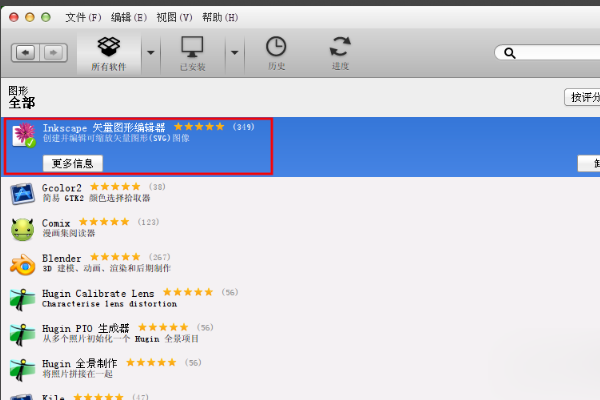Click the red close window button

click(14, 17)
